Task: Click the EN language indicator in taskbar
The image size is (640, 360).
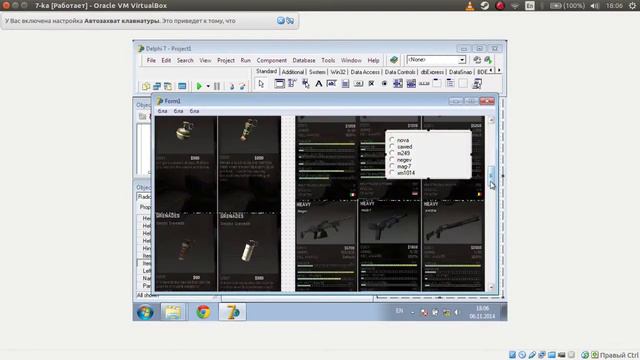Action: coord(399,311)
